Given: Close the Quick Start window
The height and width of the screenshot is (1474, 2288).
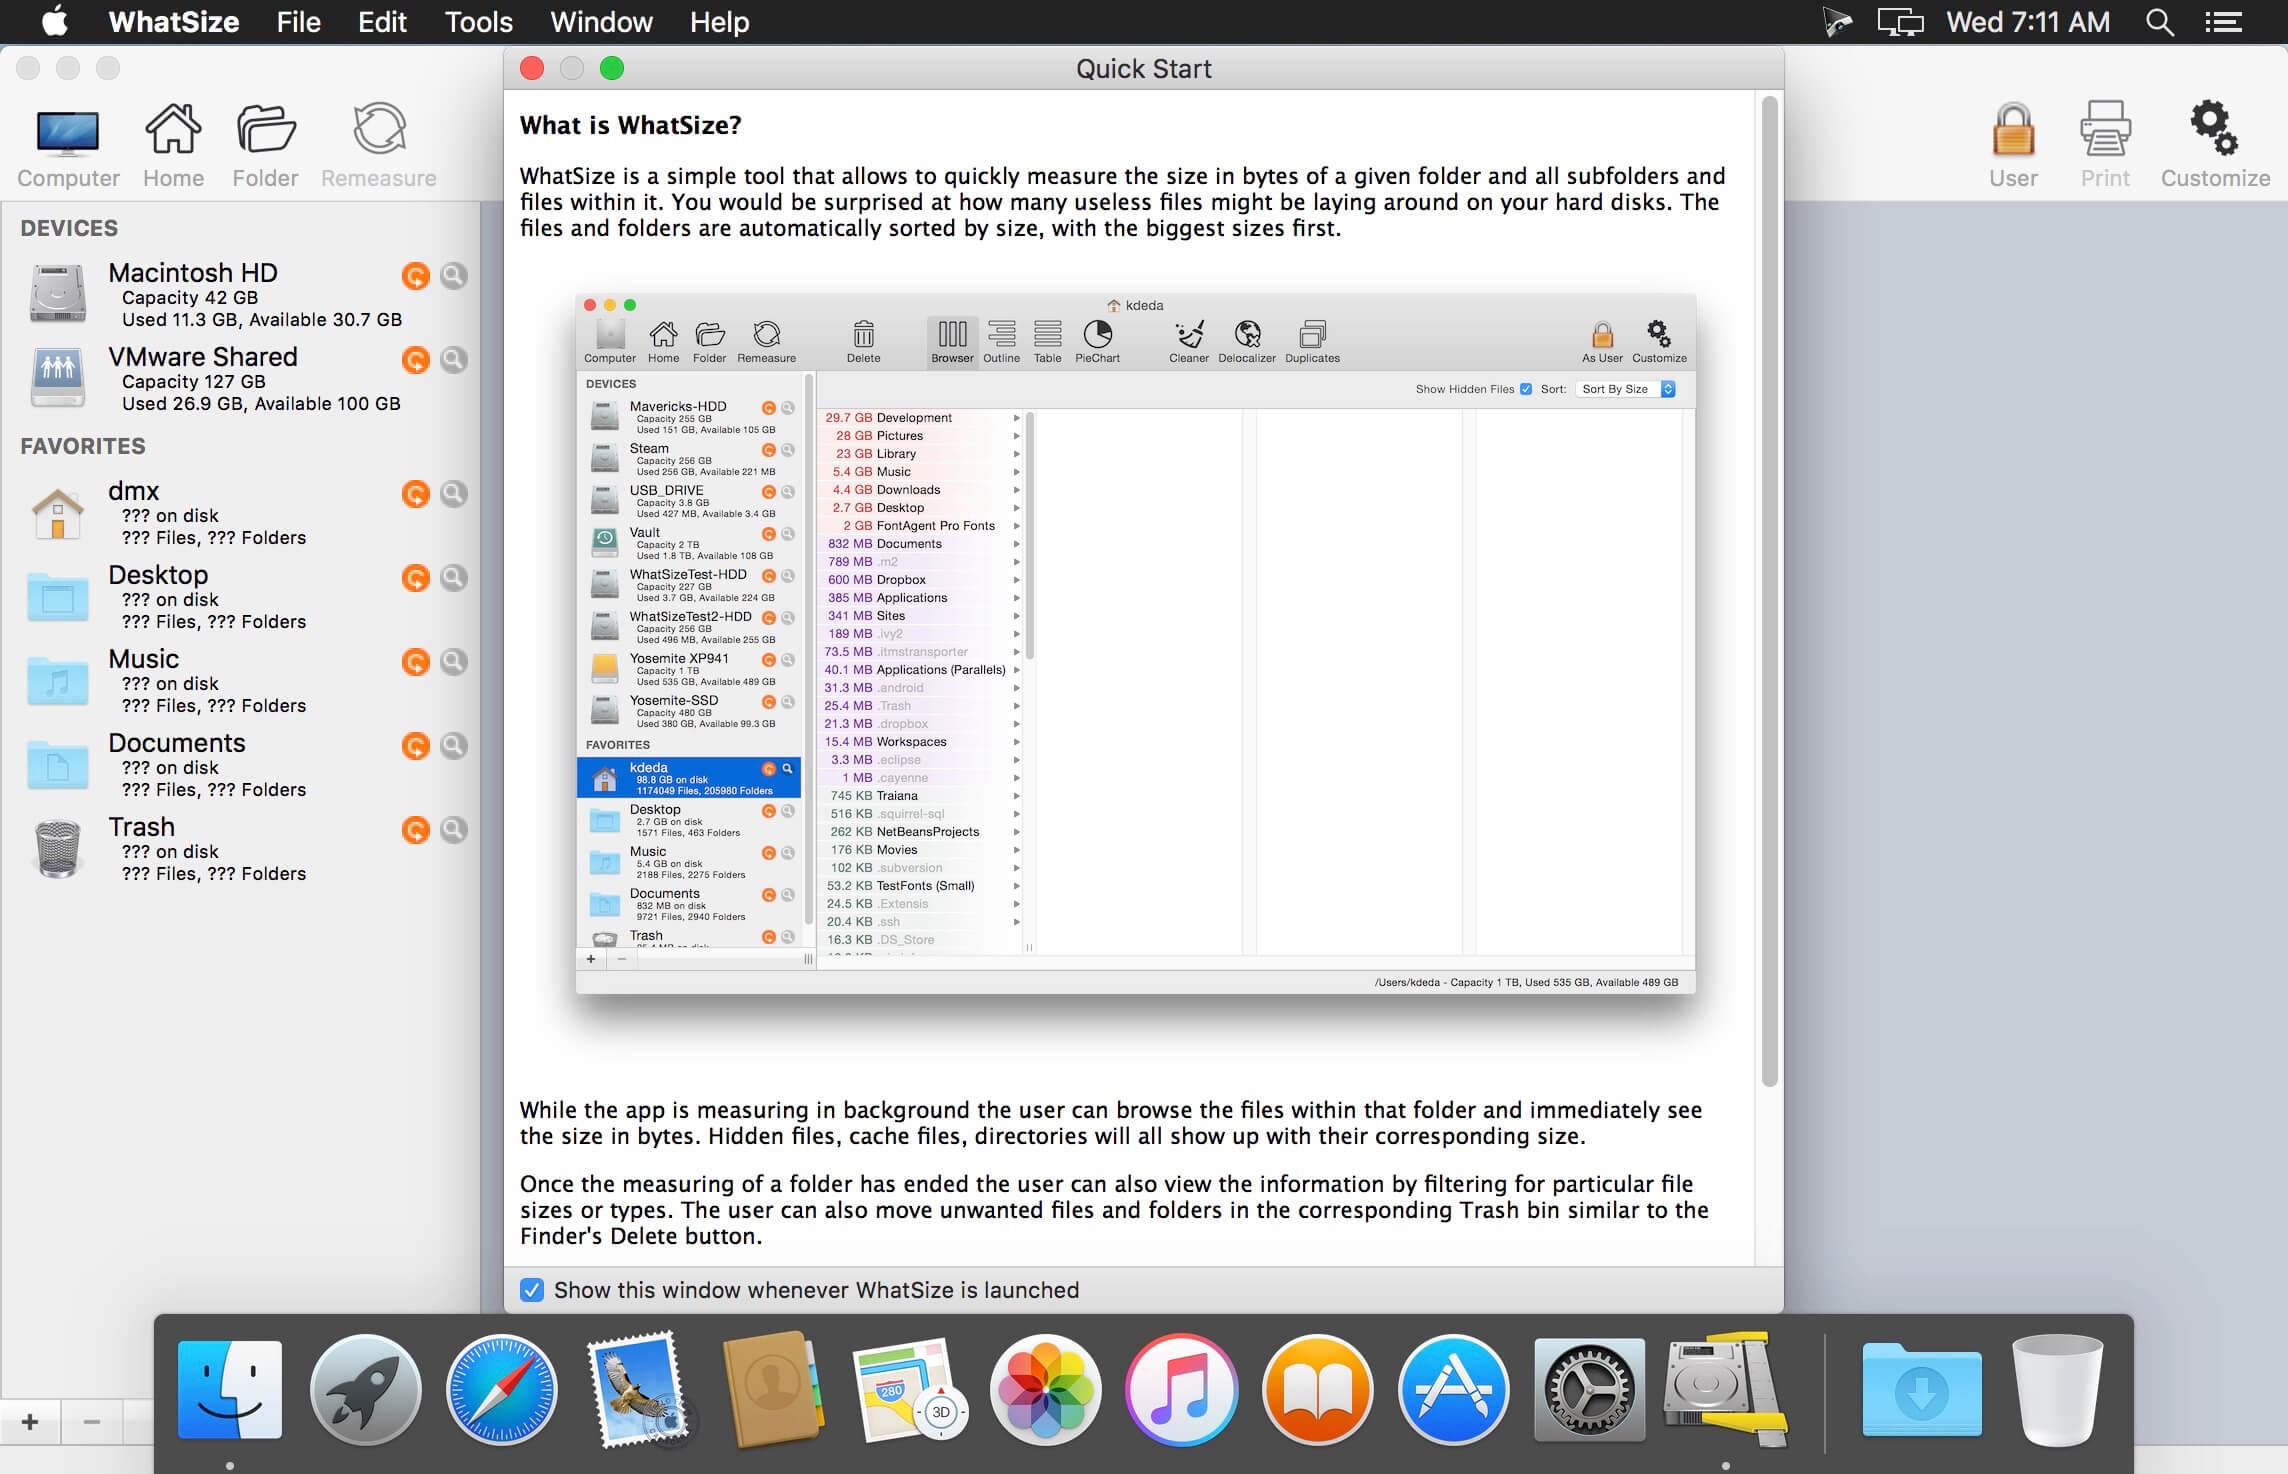Looking at the screenshot, I should 532,68.
